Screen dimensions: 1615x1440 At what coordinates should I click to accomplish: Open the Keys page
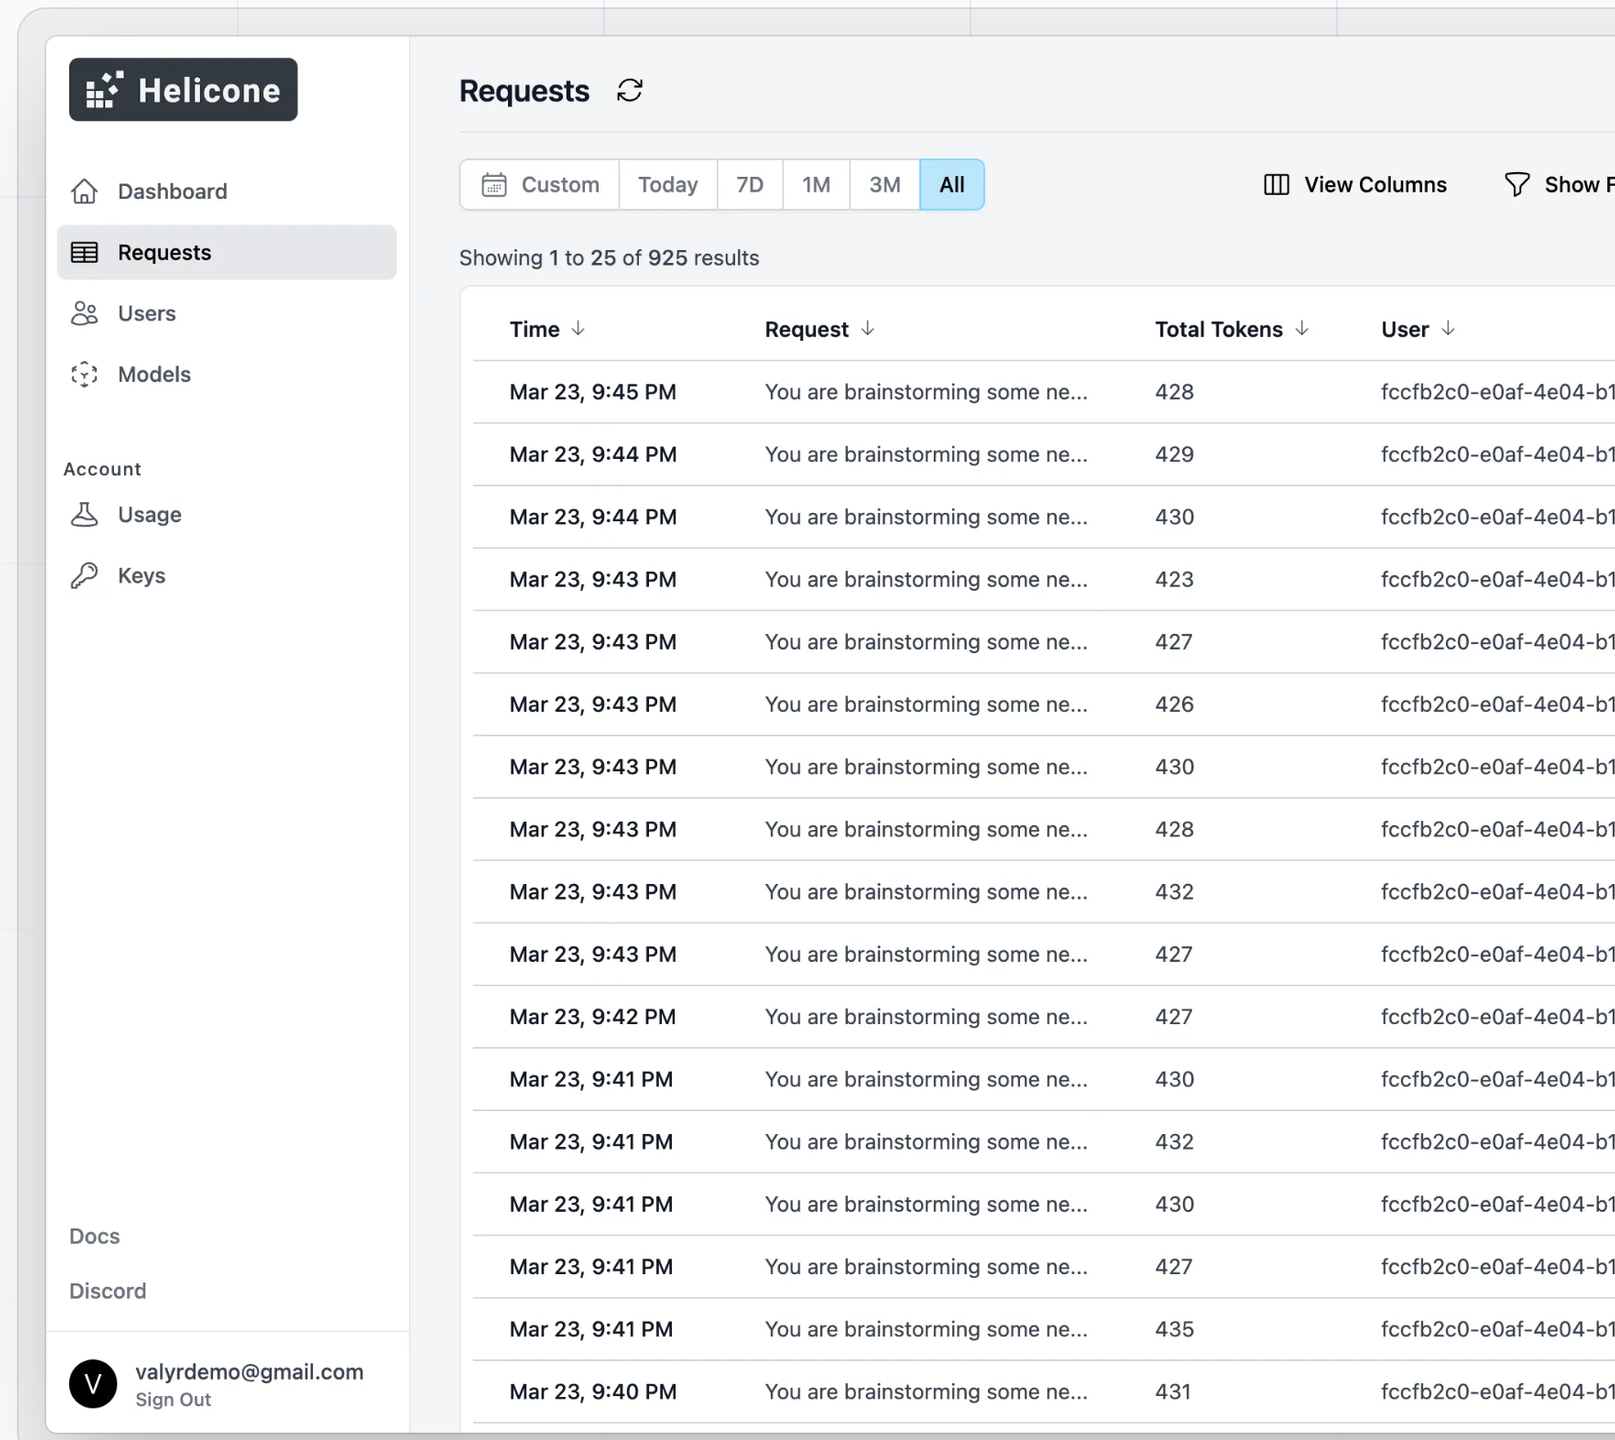227,576
